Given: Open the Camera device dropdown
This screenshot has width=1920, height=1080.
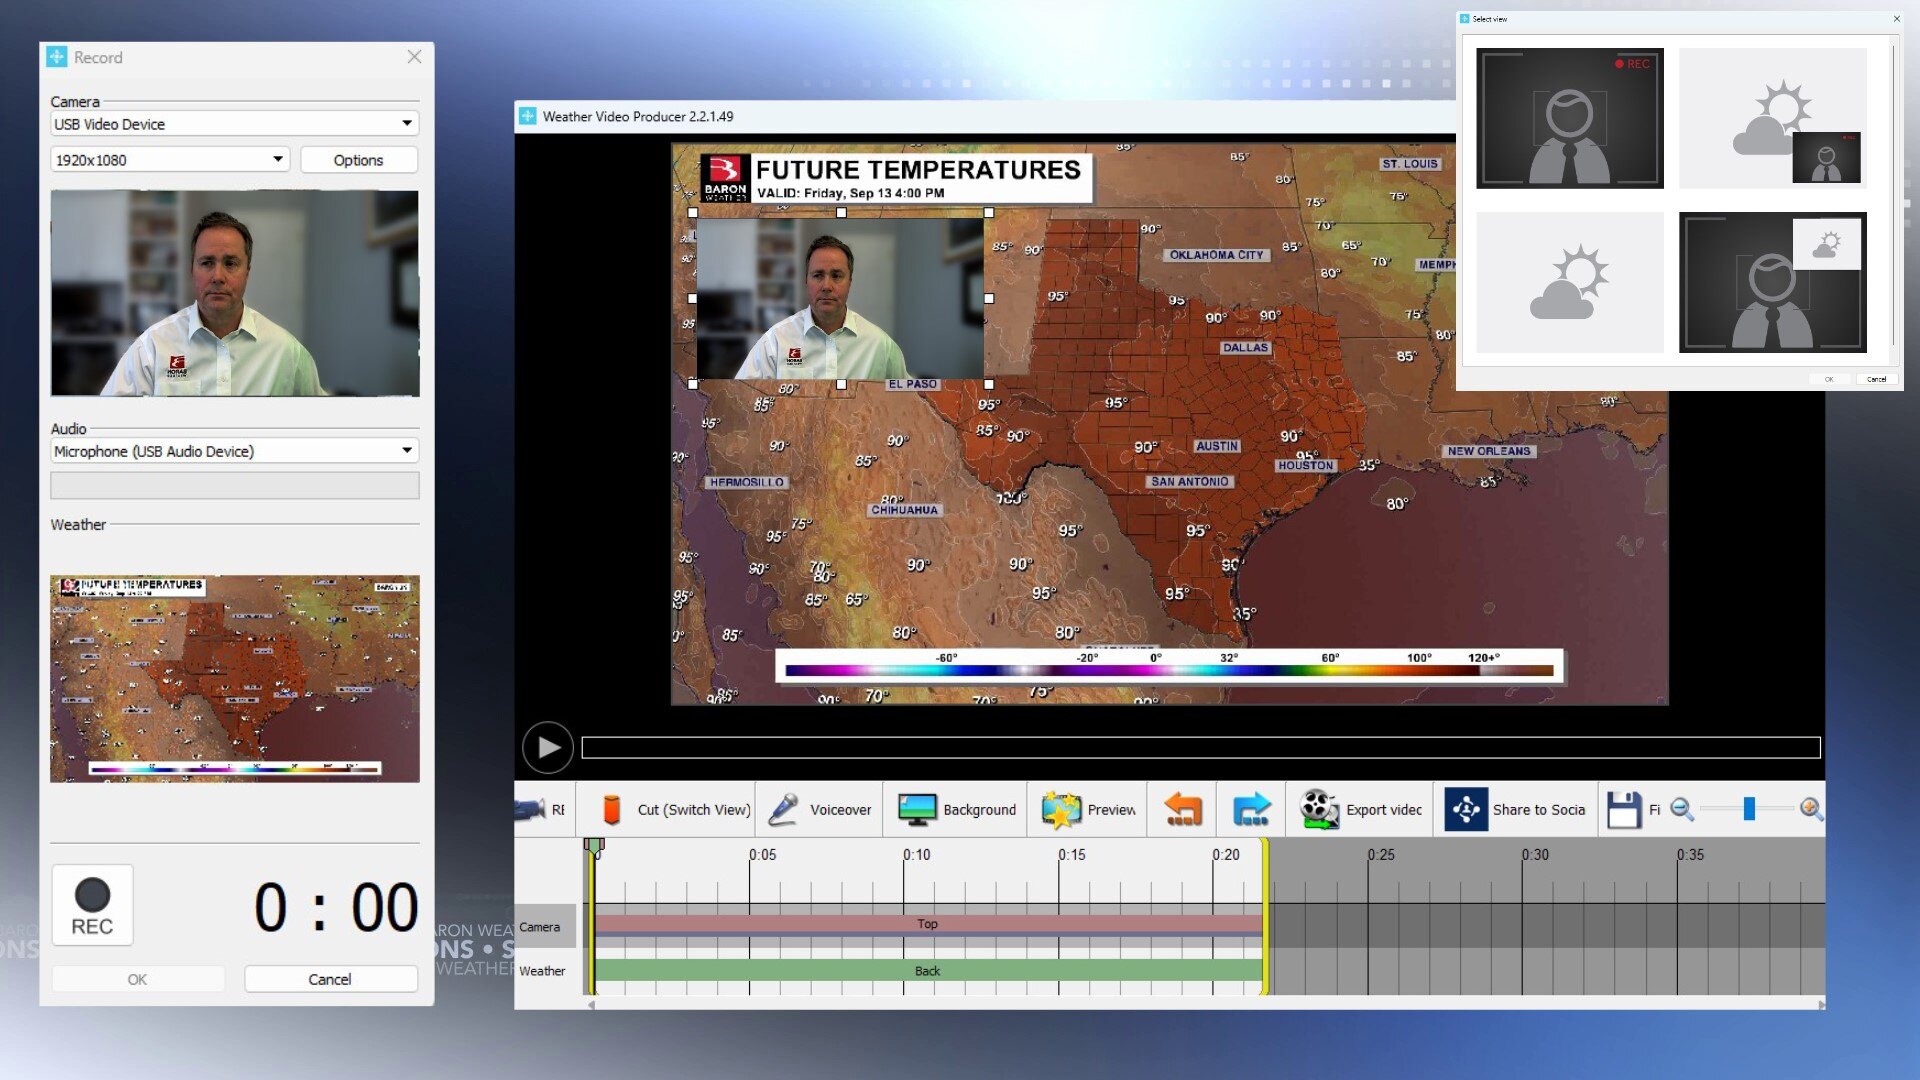Looking at the screenshot, I should 234,124.
